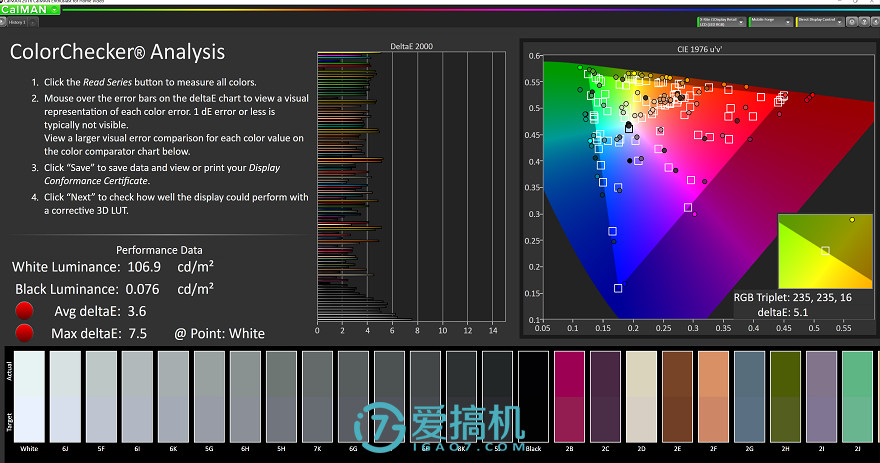Viewport: 880px width, 463px height.
Task: Select the 5H gray swatch
Action: click(x=281, y=397)
